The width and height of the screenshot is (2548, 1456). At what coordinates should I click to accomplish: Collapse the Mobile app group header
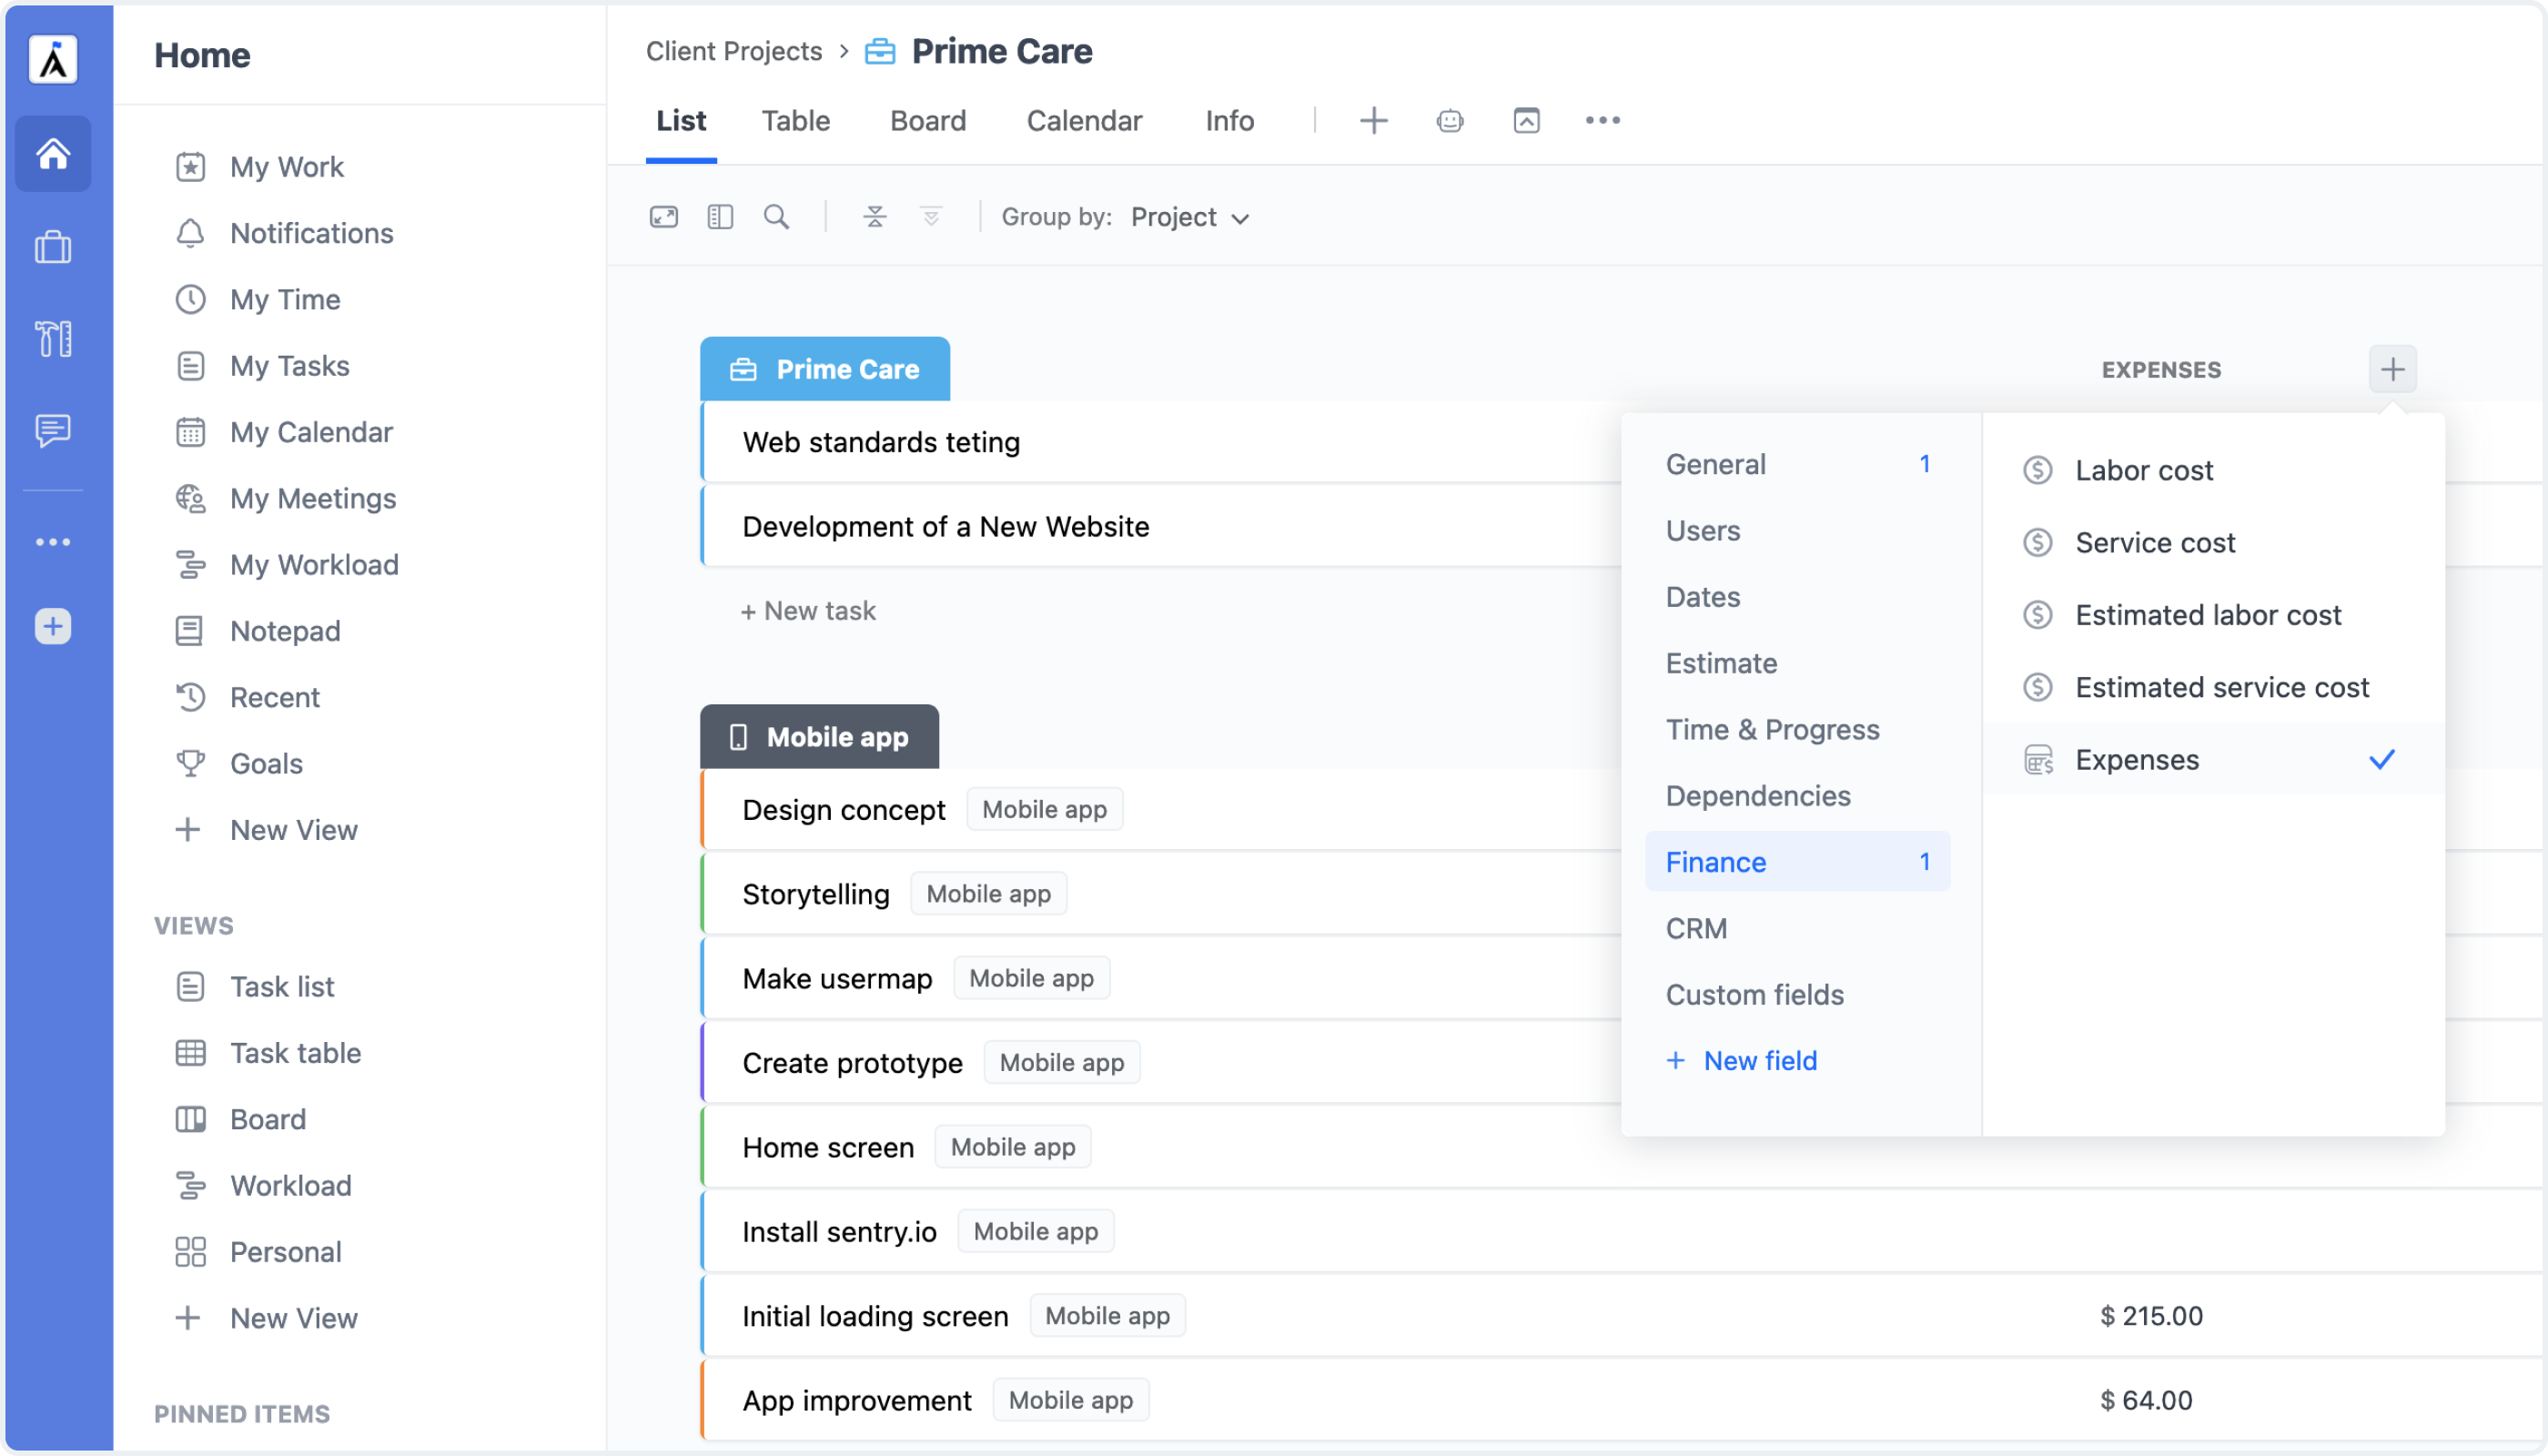coord(819,737)
